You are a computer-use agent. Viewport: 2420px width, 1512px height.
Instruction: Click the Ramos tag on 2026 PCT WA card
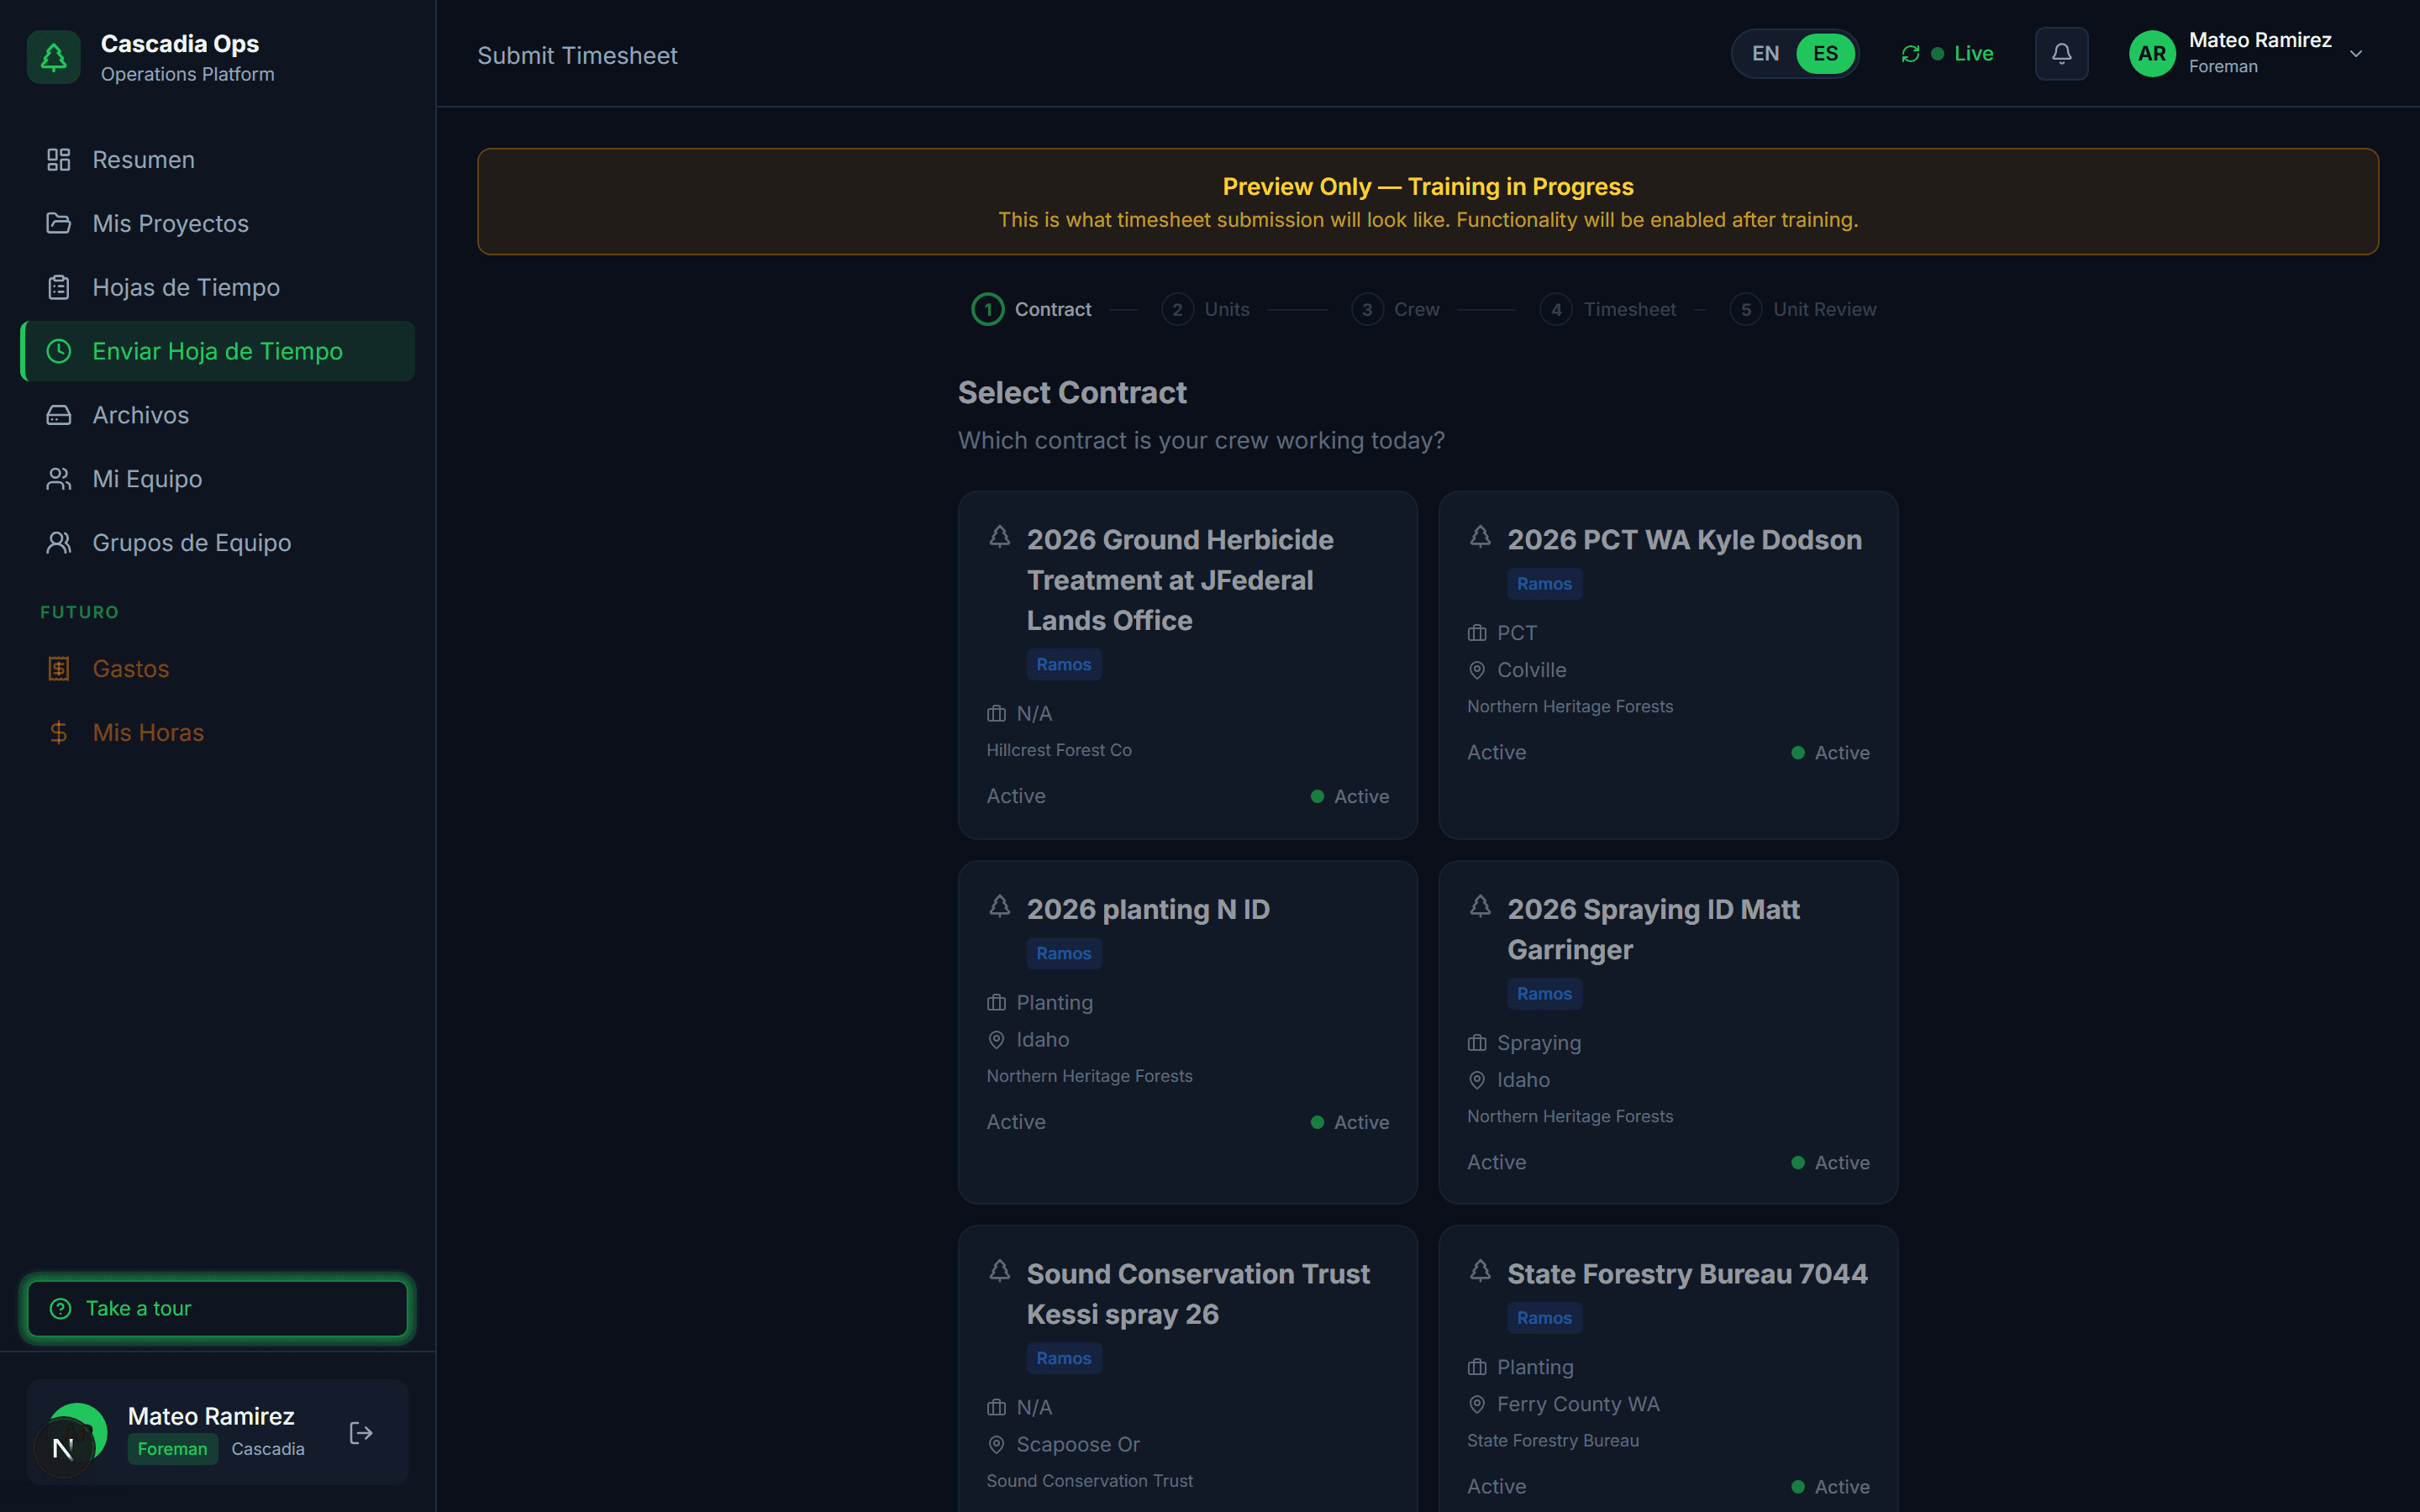tap(1544, 584)
